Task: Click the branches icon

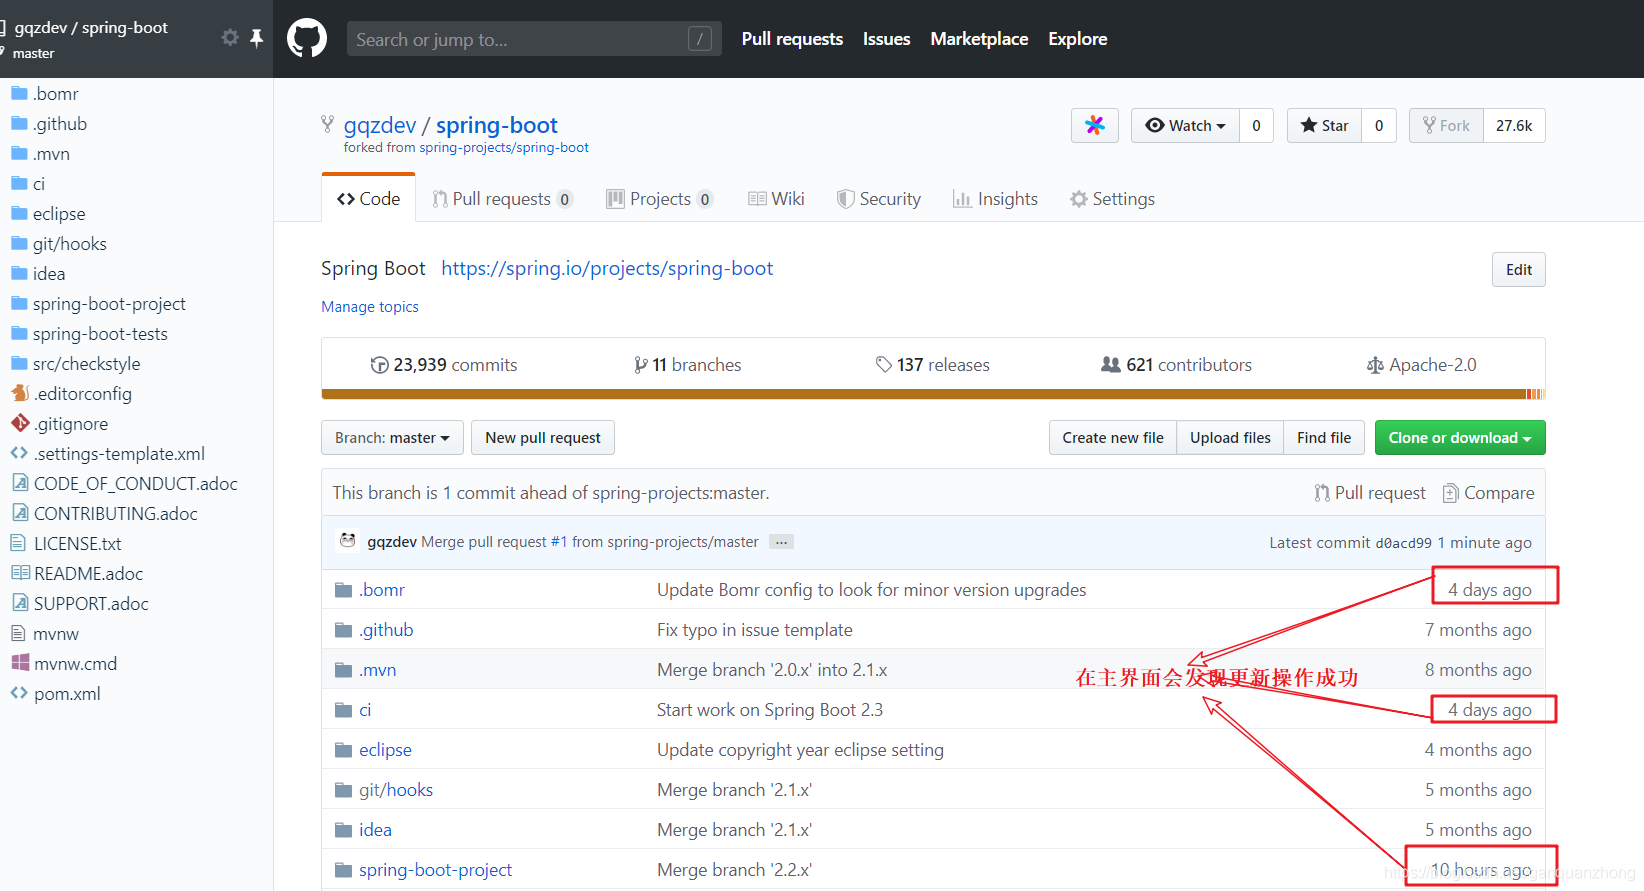Action: coord(640,365)
